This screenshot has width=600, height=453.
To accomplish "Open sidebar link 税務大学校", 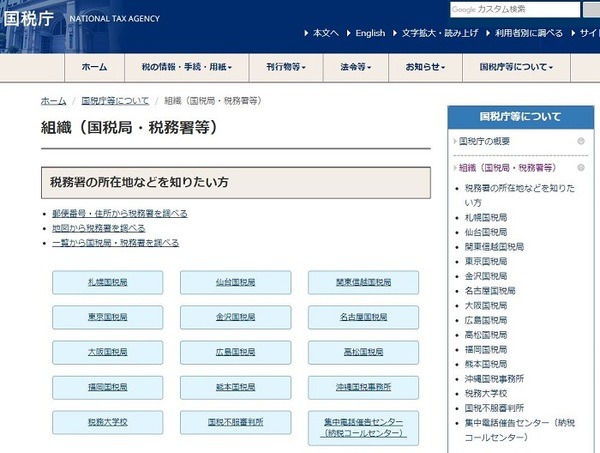I will point(486,394).
